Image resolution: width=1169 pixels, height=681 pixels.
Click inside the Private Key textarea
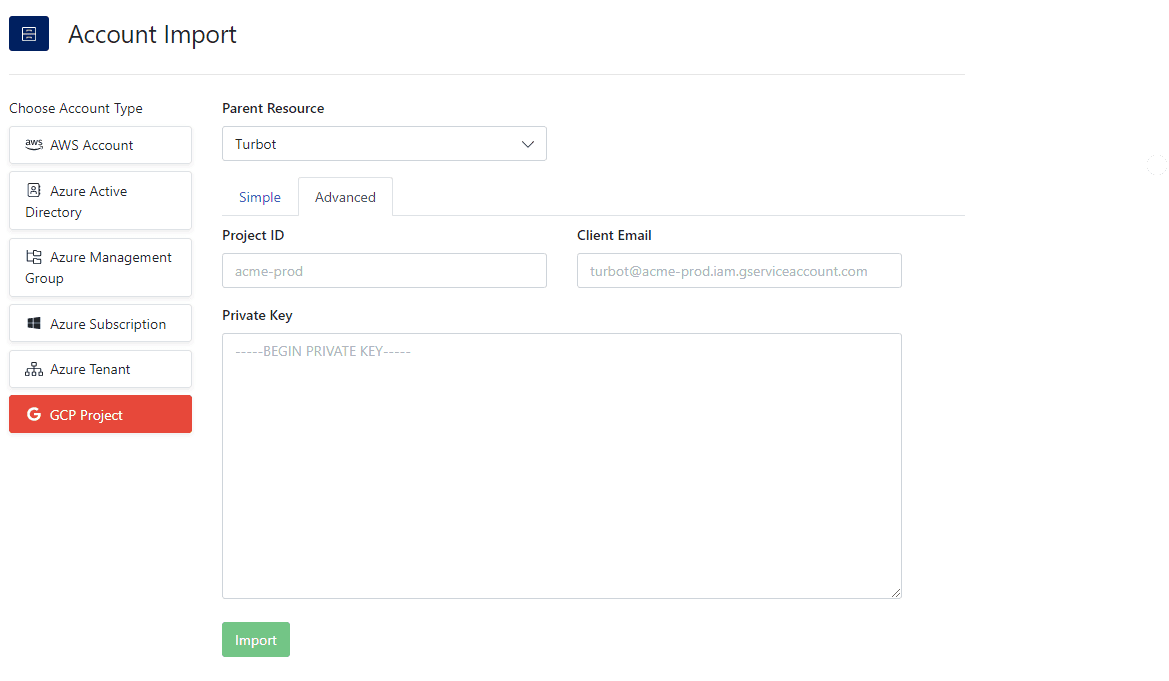point(561,465)
